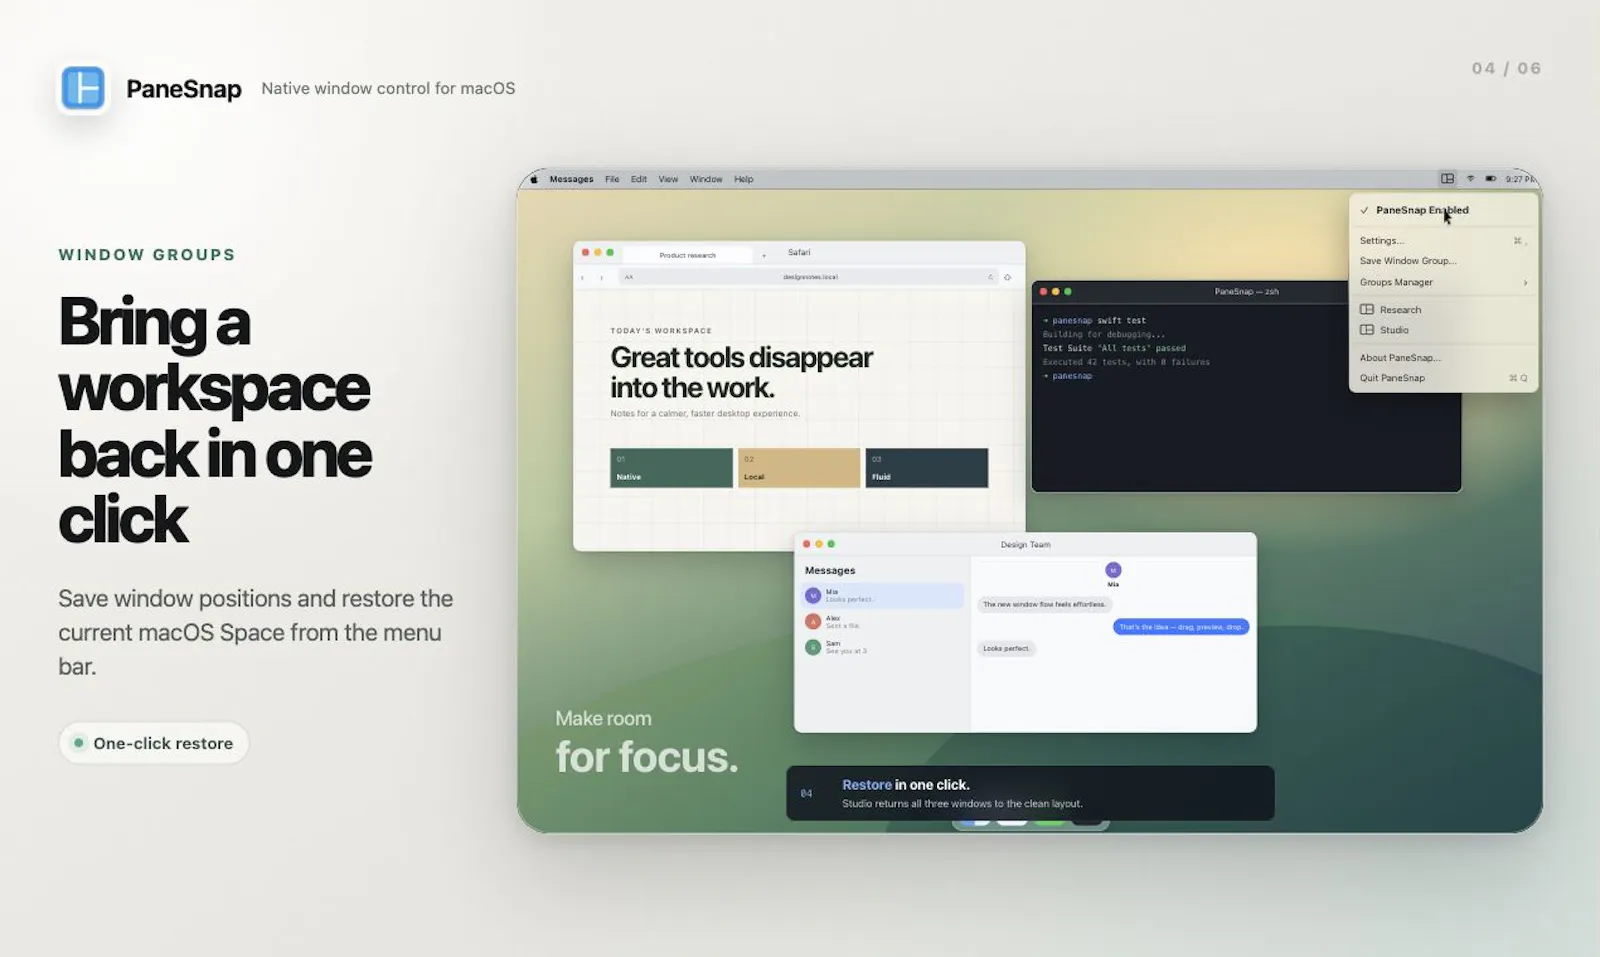Image resolution: width=1600 pixels, height=957 pixels.
Task: Open the Messages app menu in menu bar
Action: click(571, 179)
